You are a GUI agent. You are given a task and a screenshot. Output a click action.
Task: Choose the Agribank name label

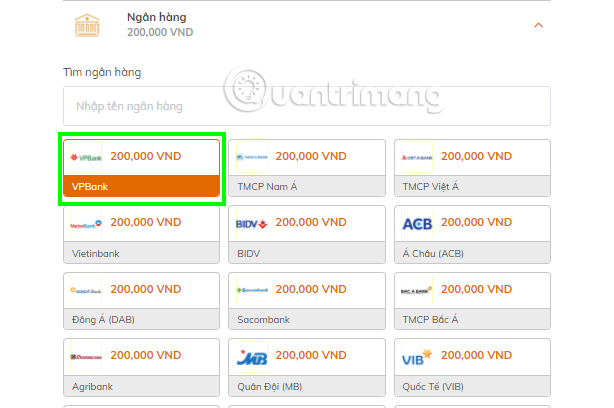click(92, 387)
